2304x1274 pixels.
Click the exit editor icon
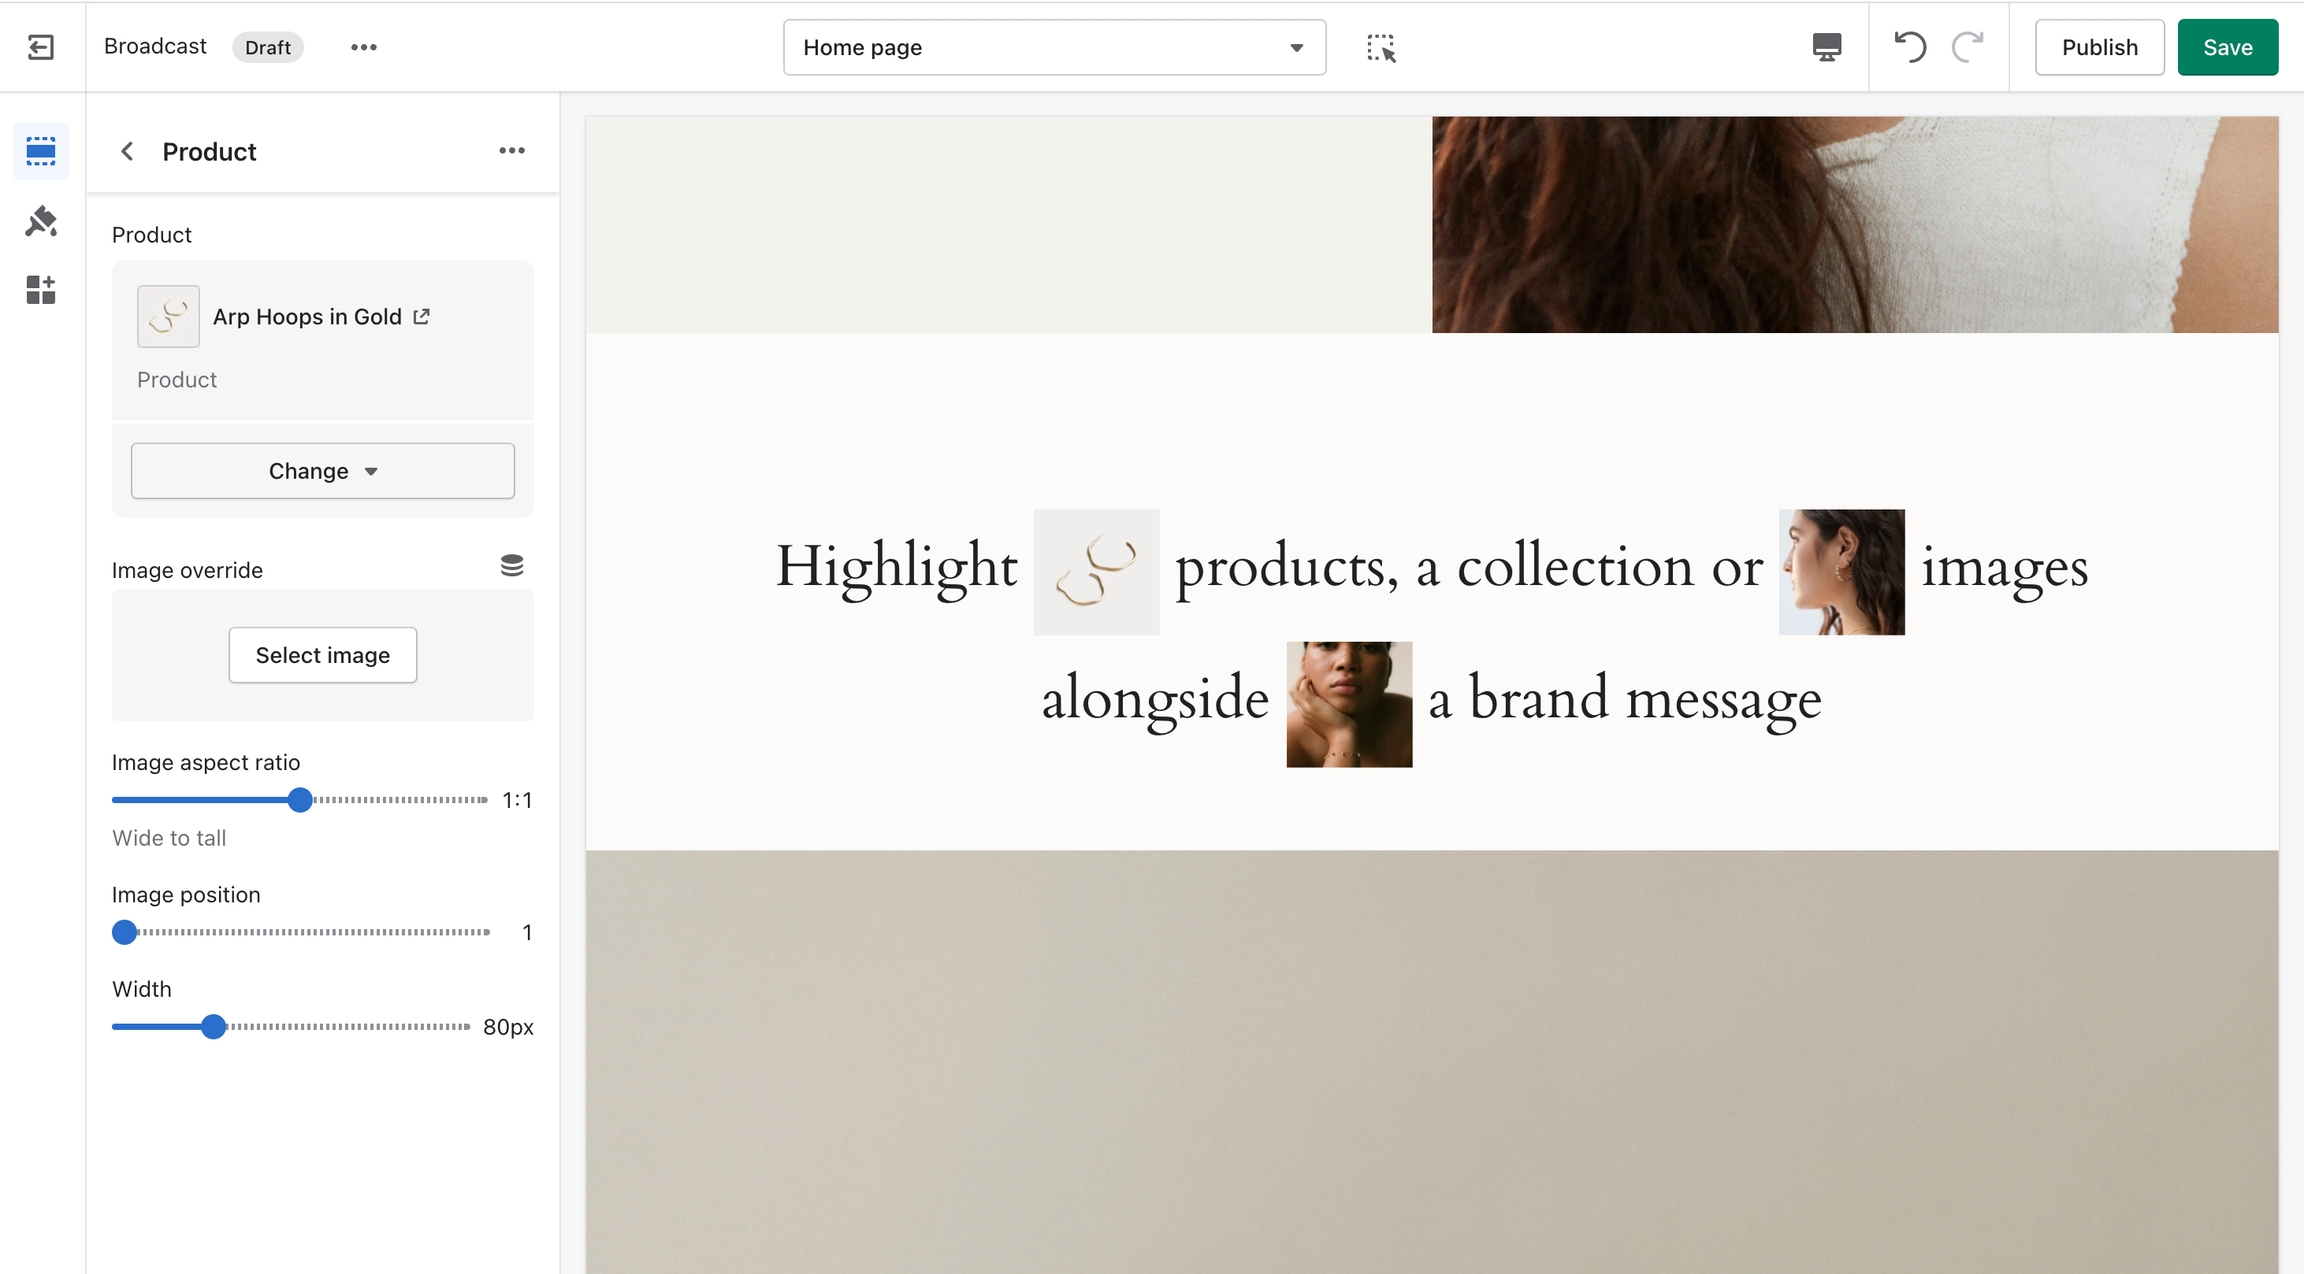point(41,47)
